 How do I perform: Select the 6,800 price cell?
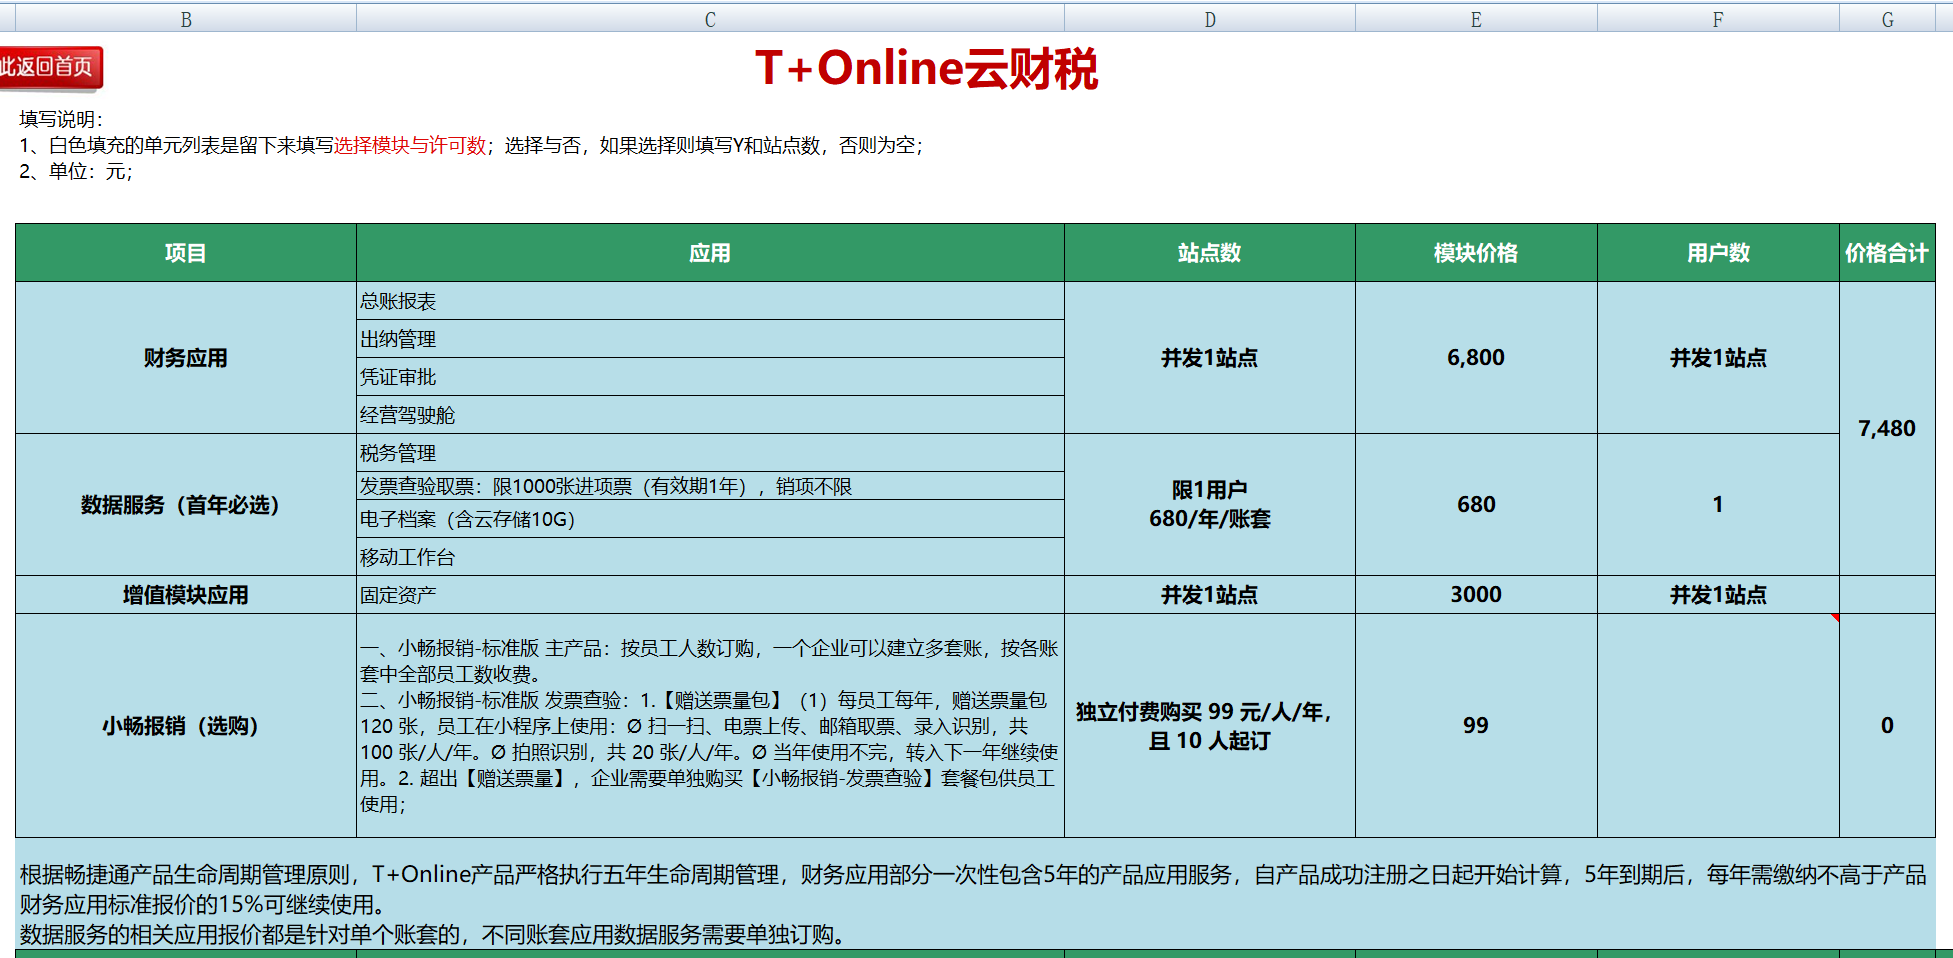[x=1476, y=358]
